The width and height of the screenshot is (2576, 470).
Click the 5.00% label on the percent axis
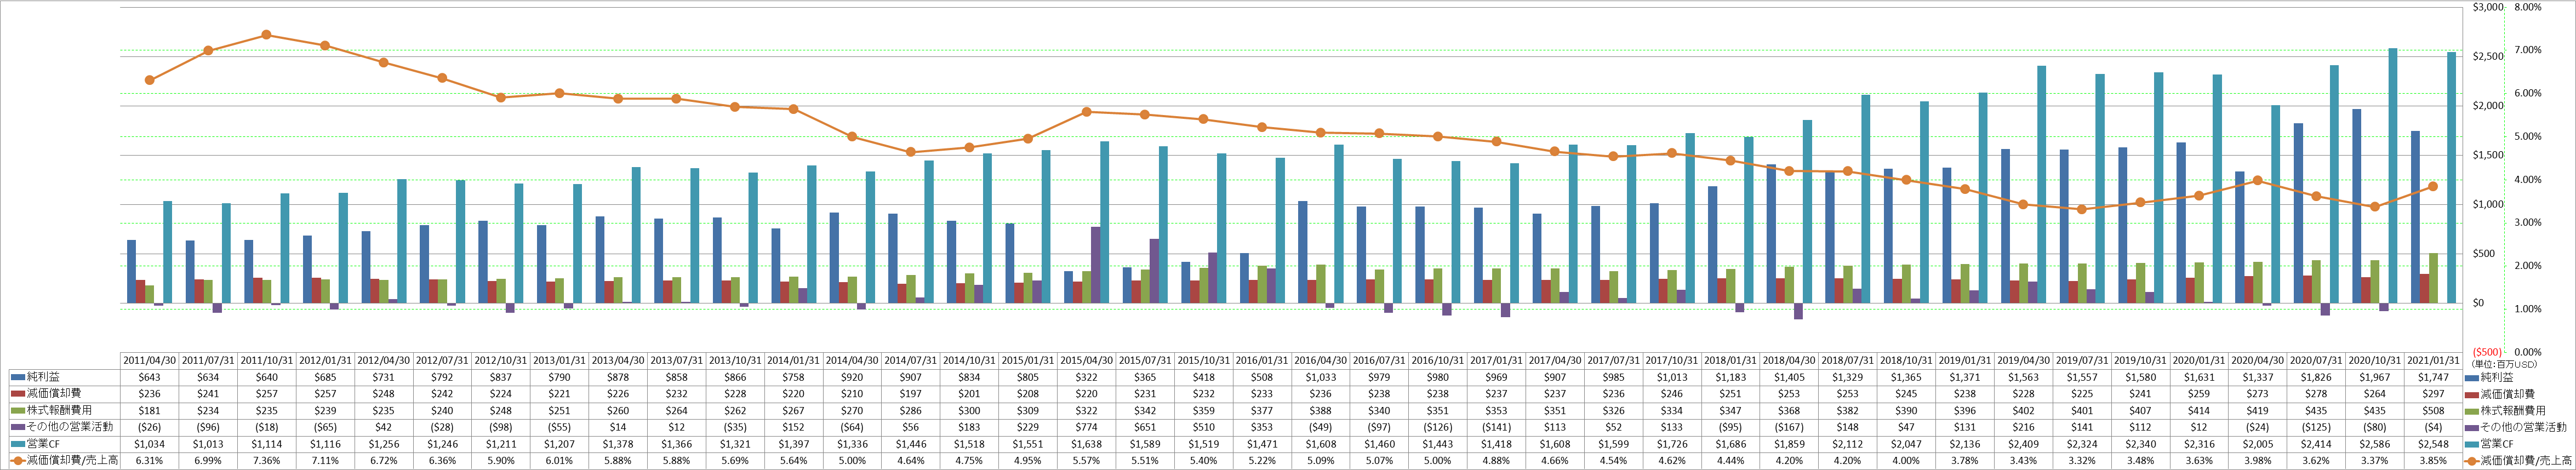2527,137
